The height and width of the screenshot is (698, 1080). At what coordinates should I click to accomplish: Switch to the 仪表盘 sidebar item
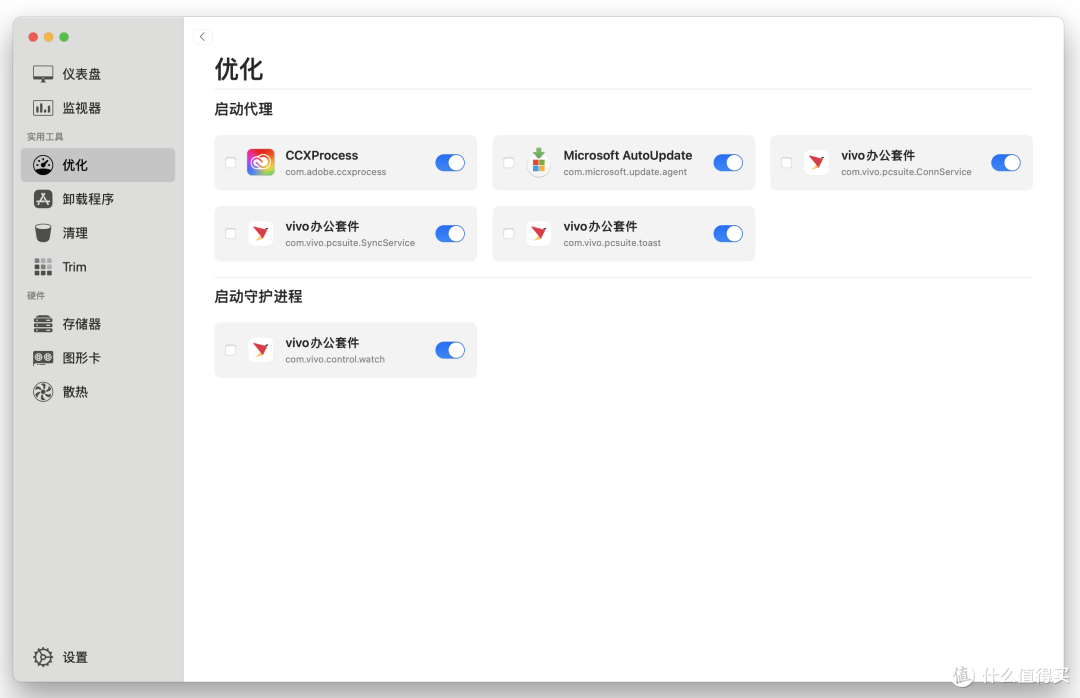[x=98, y=74]
